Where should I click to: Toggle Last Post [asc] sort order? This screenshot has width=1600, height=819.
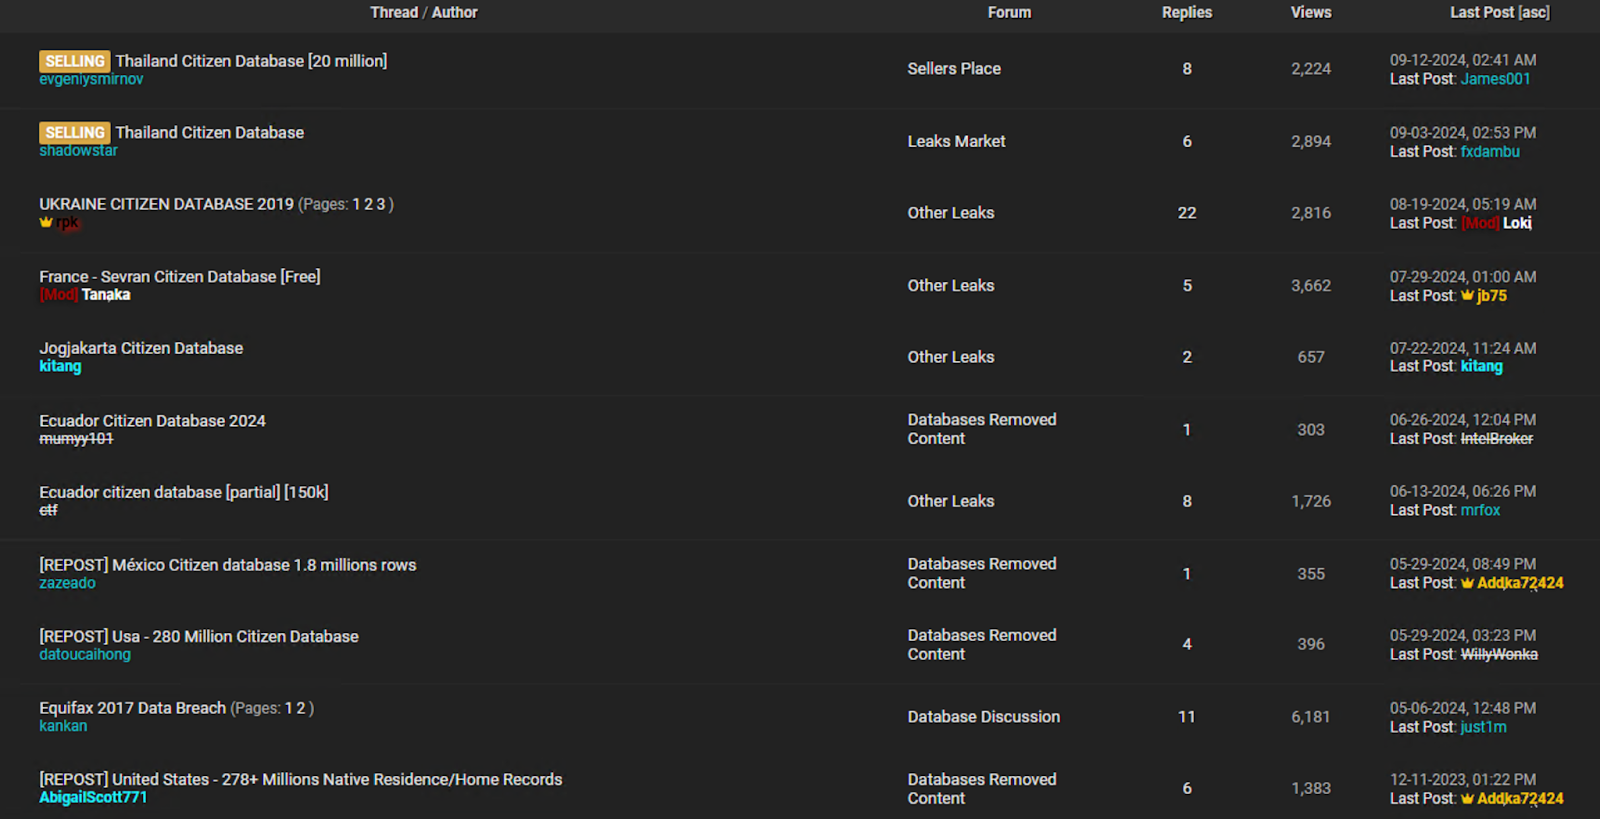1499,12
